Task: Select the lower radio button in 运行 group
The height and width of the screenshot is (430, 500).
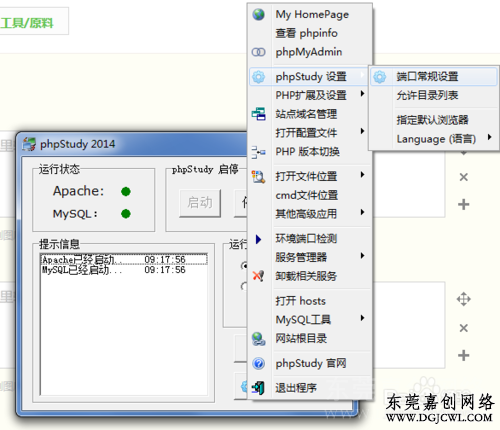Action: point(245,286)
